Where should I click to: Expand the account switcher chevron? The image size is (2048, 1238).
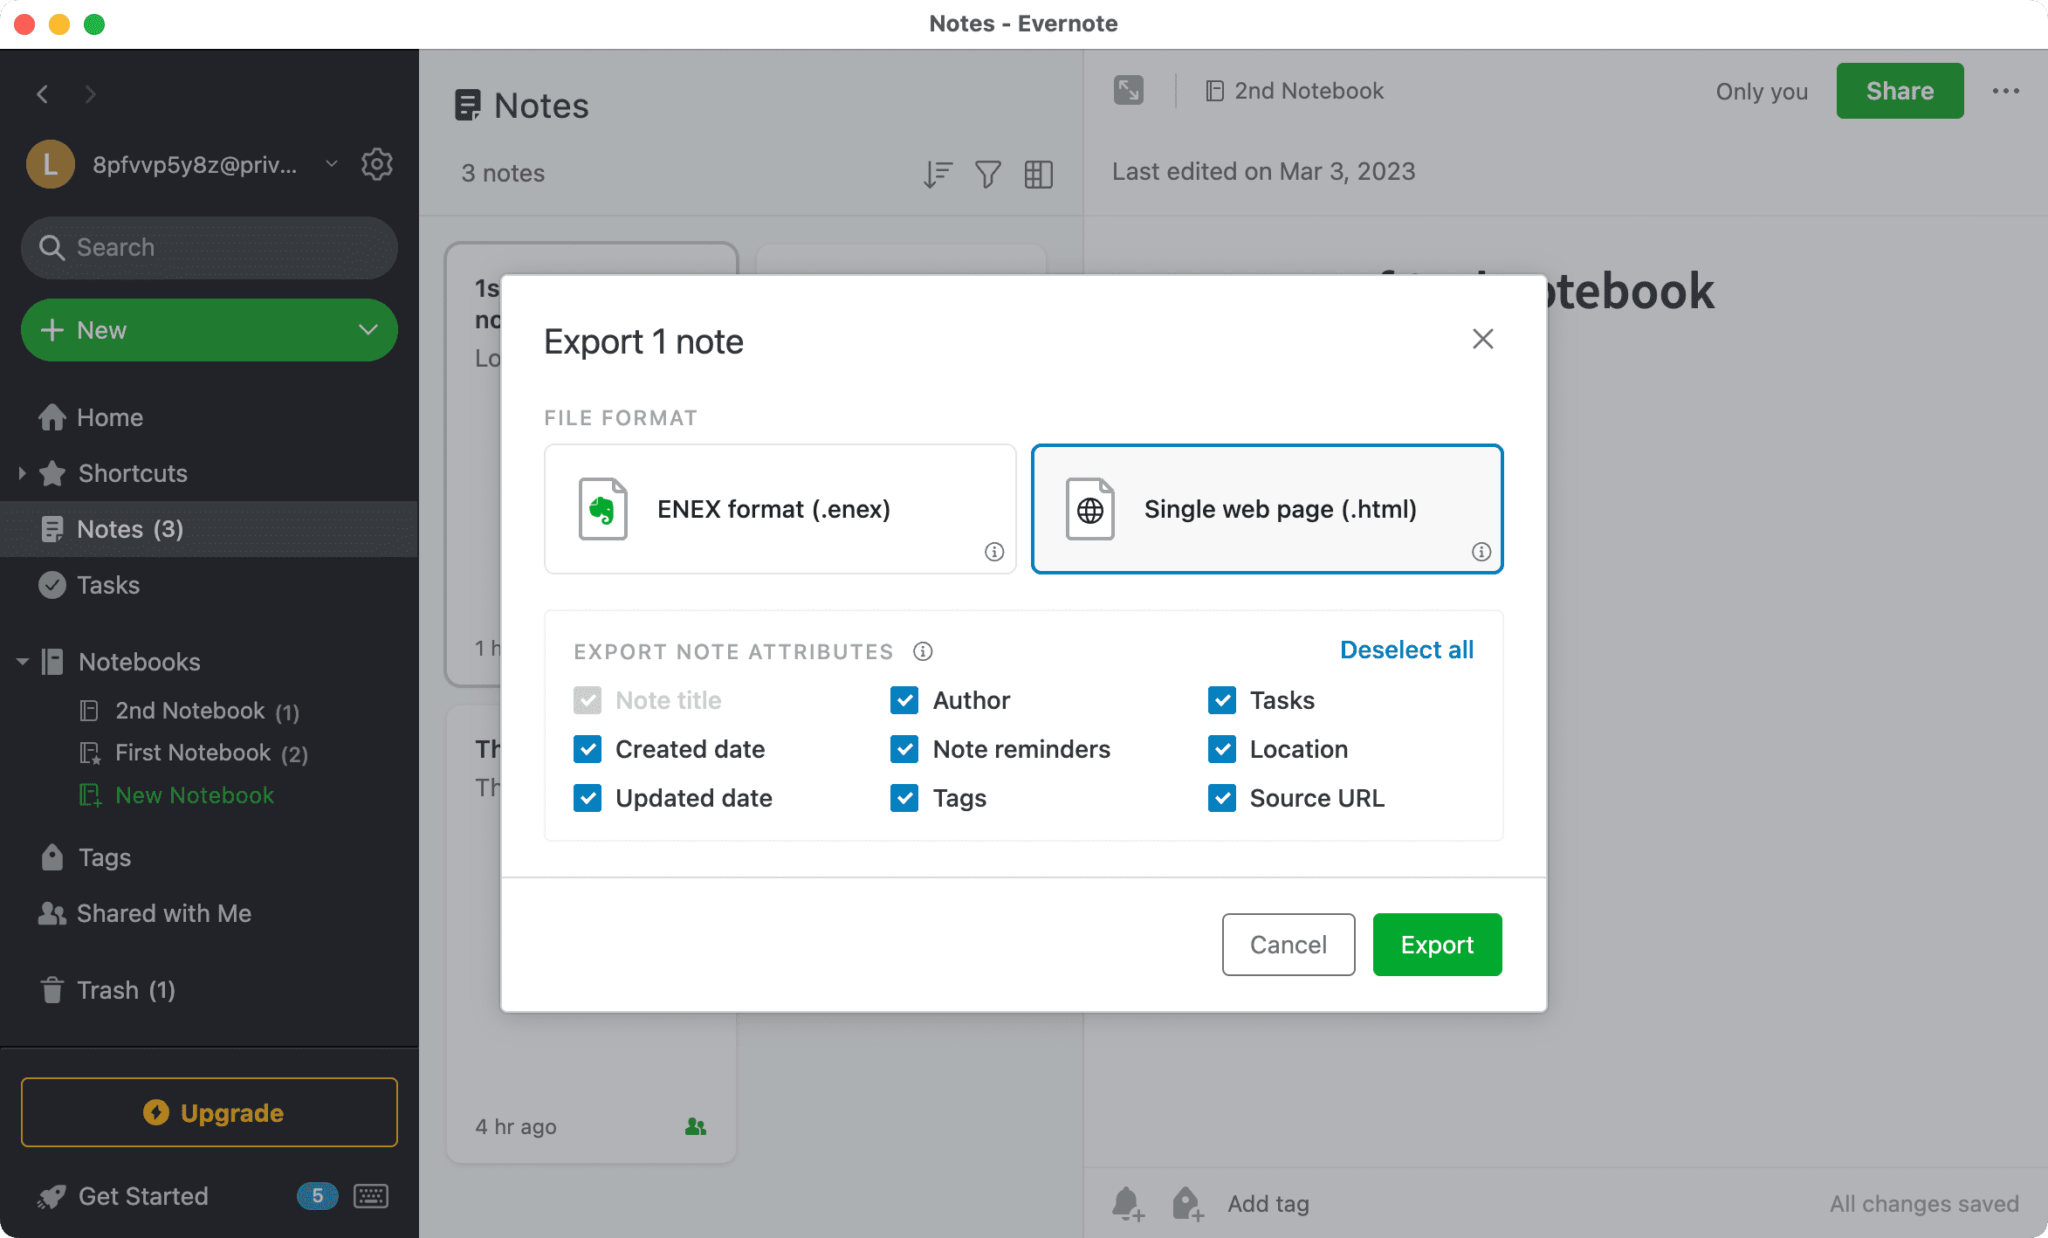332,164
